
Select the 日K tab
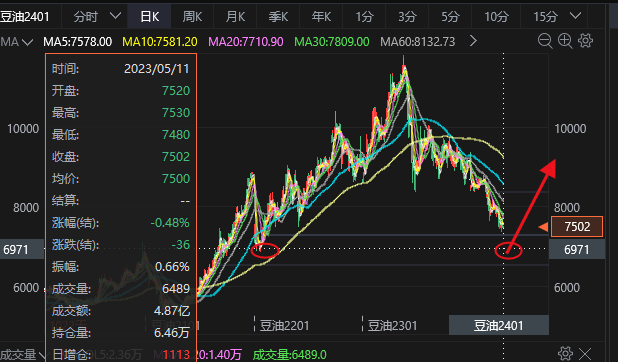tap(150, 17)
